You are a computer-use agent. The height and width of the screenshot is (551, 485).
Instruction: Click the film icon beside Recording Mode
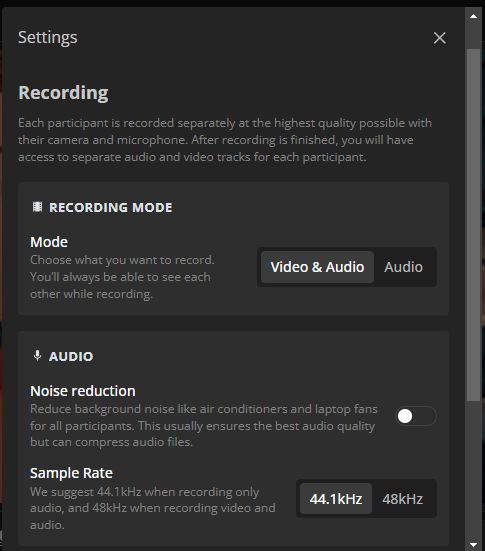point(37,207)
